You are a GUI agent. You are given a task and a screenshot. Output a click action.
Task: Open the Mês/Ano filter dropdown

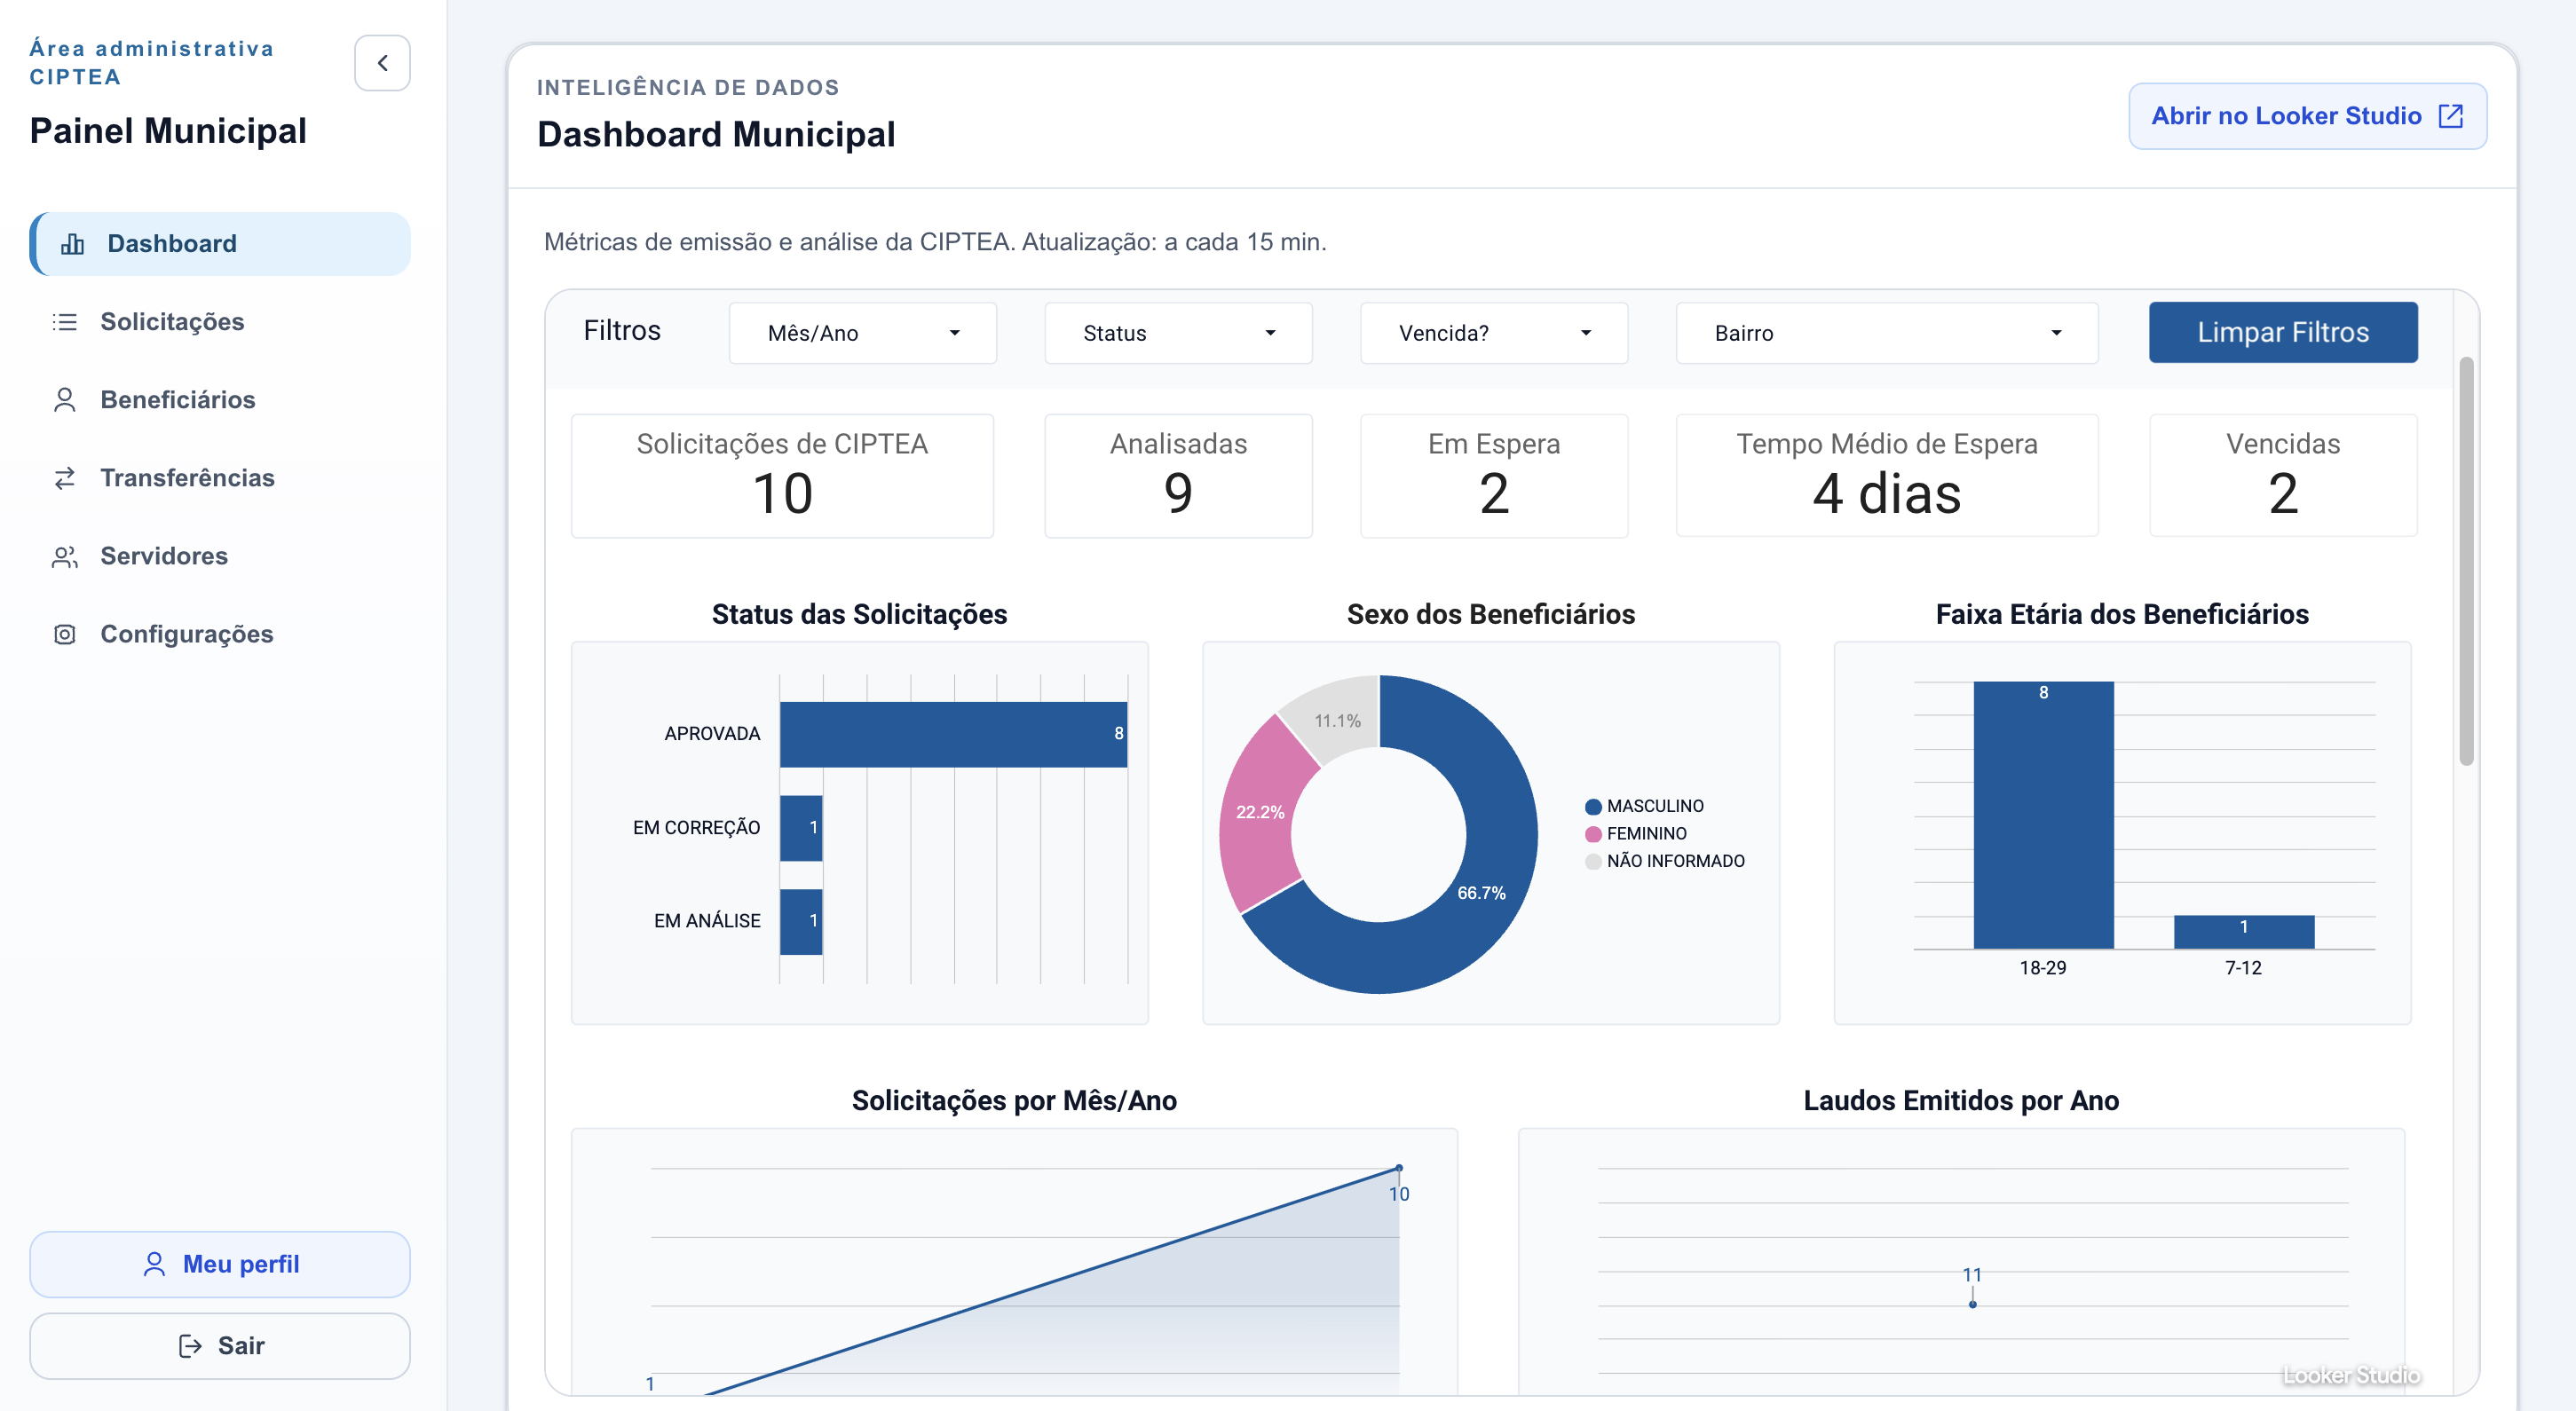coord(862,333)
